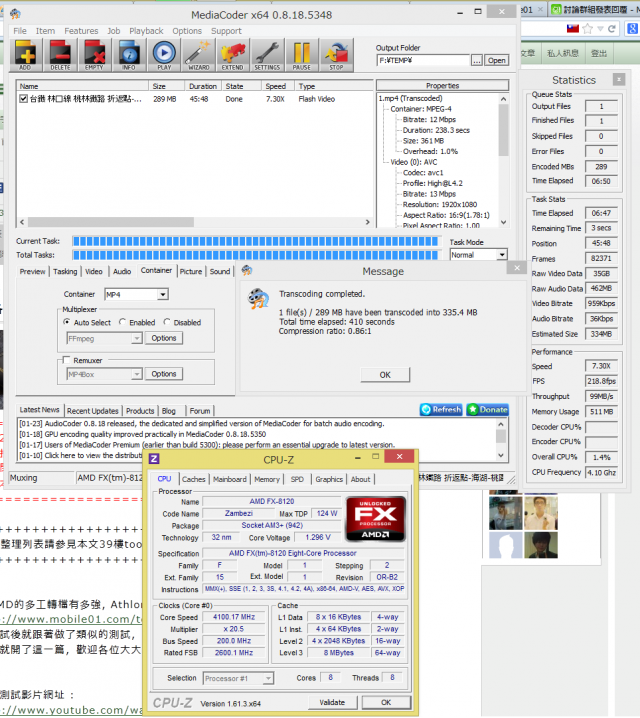Open the SETTINGS wrench icon
Image resolution: width=640 pixels, height=718 pixels.
tap(267, 55)
